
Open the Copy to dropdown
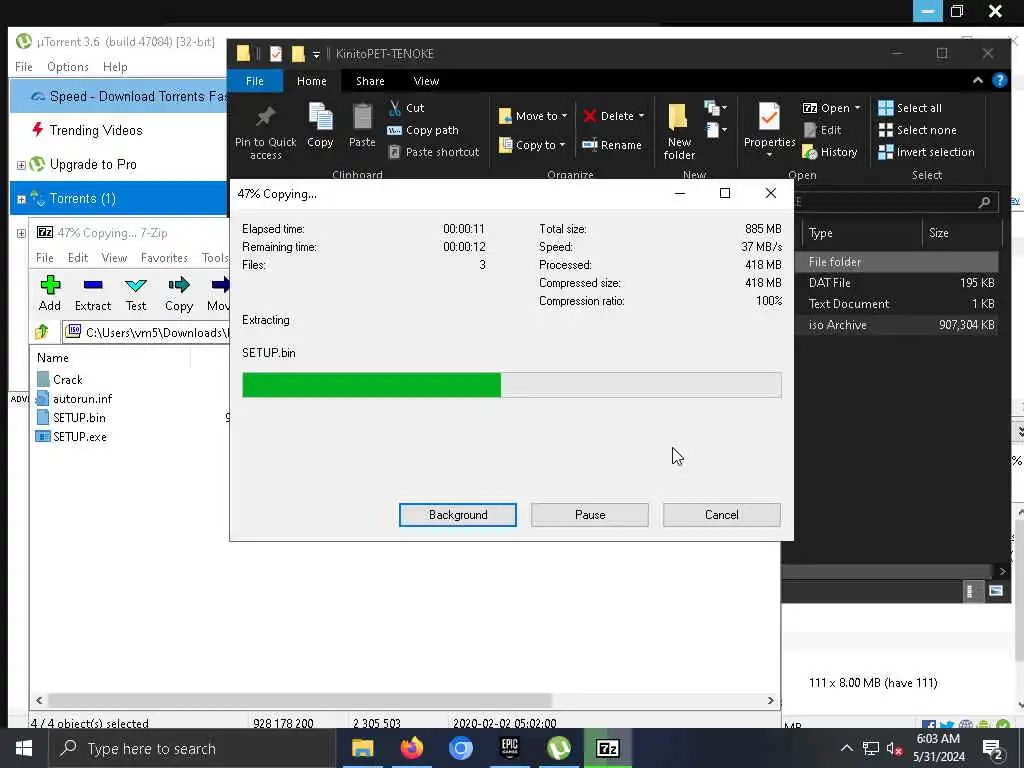click(532, 145)
